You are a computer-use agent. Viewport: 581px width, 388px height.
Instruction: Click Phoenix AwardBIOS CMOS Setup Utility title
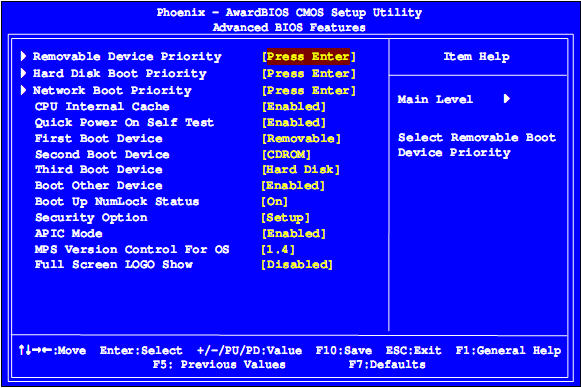coord(289,13)
